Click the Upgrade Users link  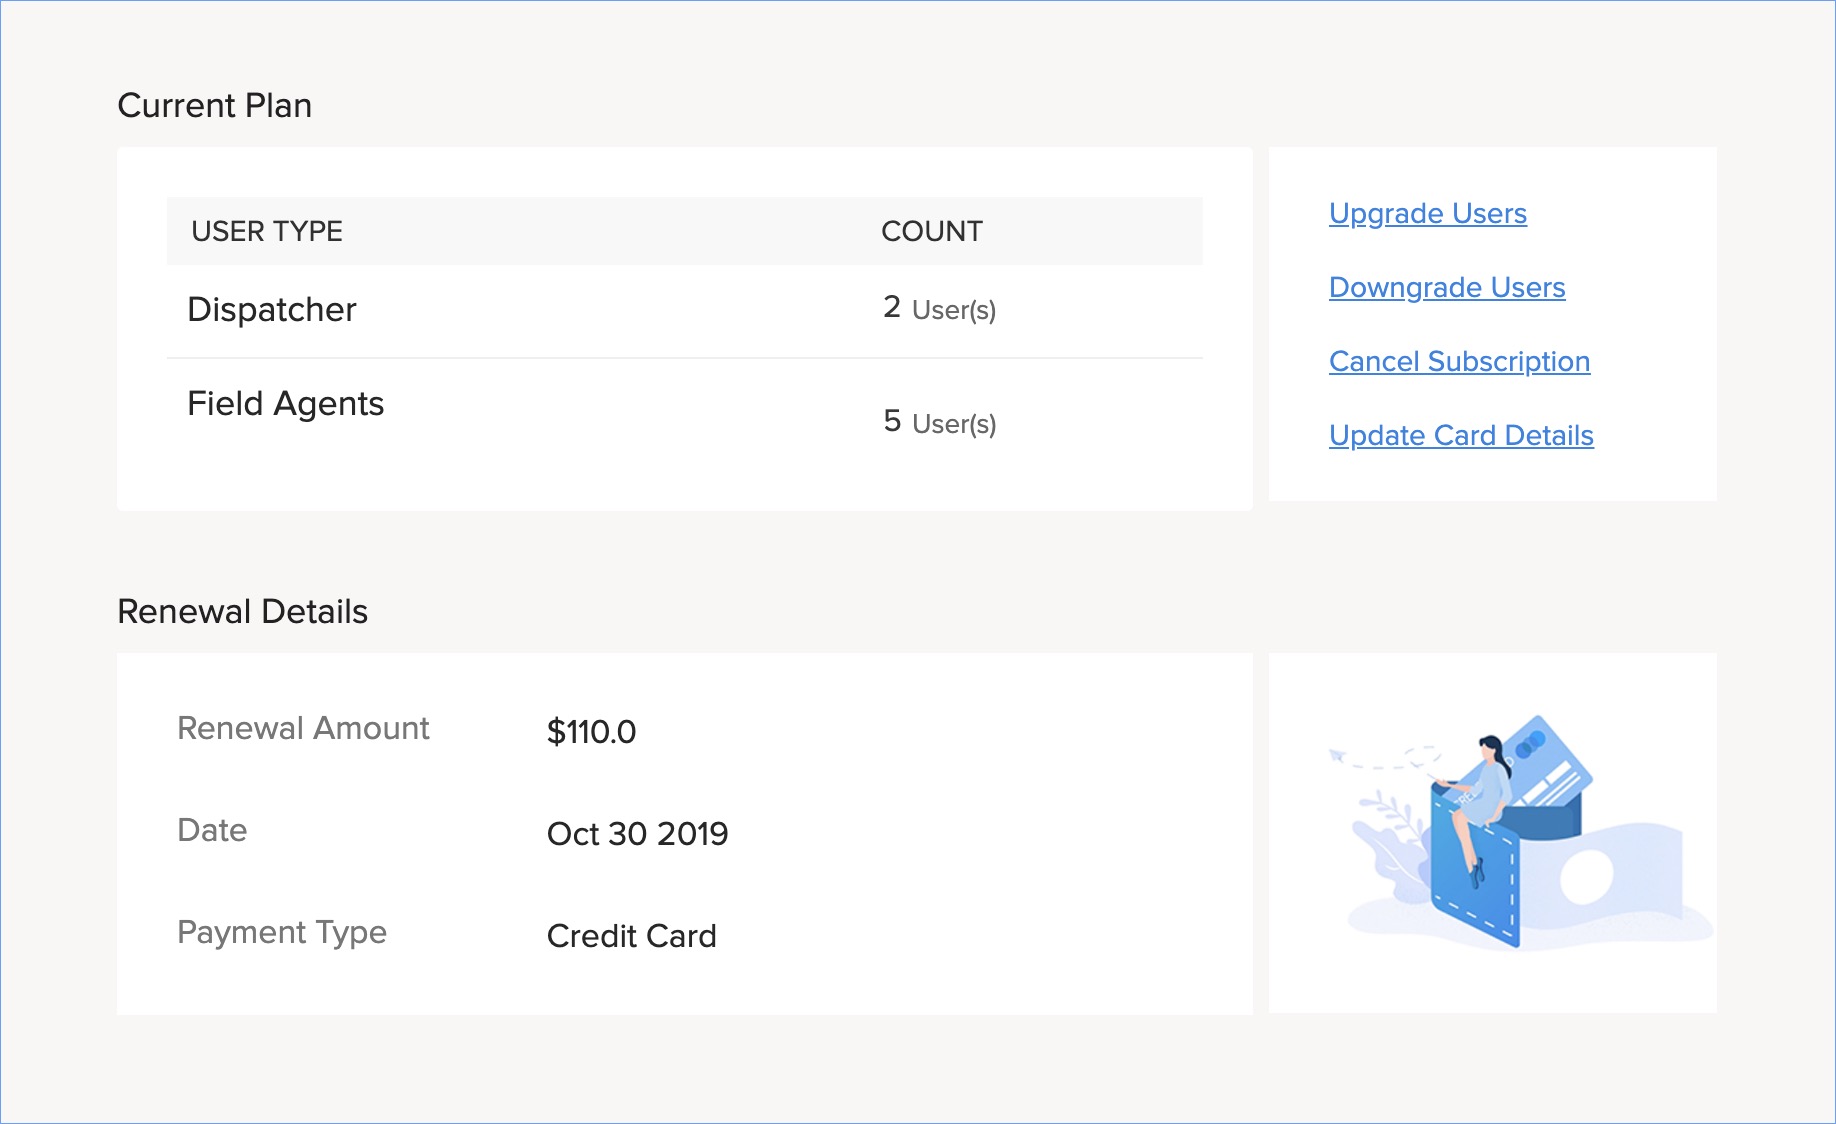click(1427, 214)
